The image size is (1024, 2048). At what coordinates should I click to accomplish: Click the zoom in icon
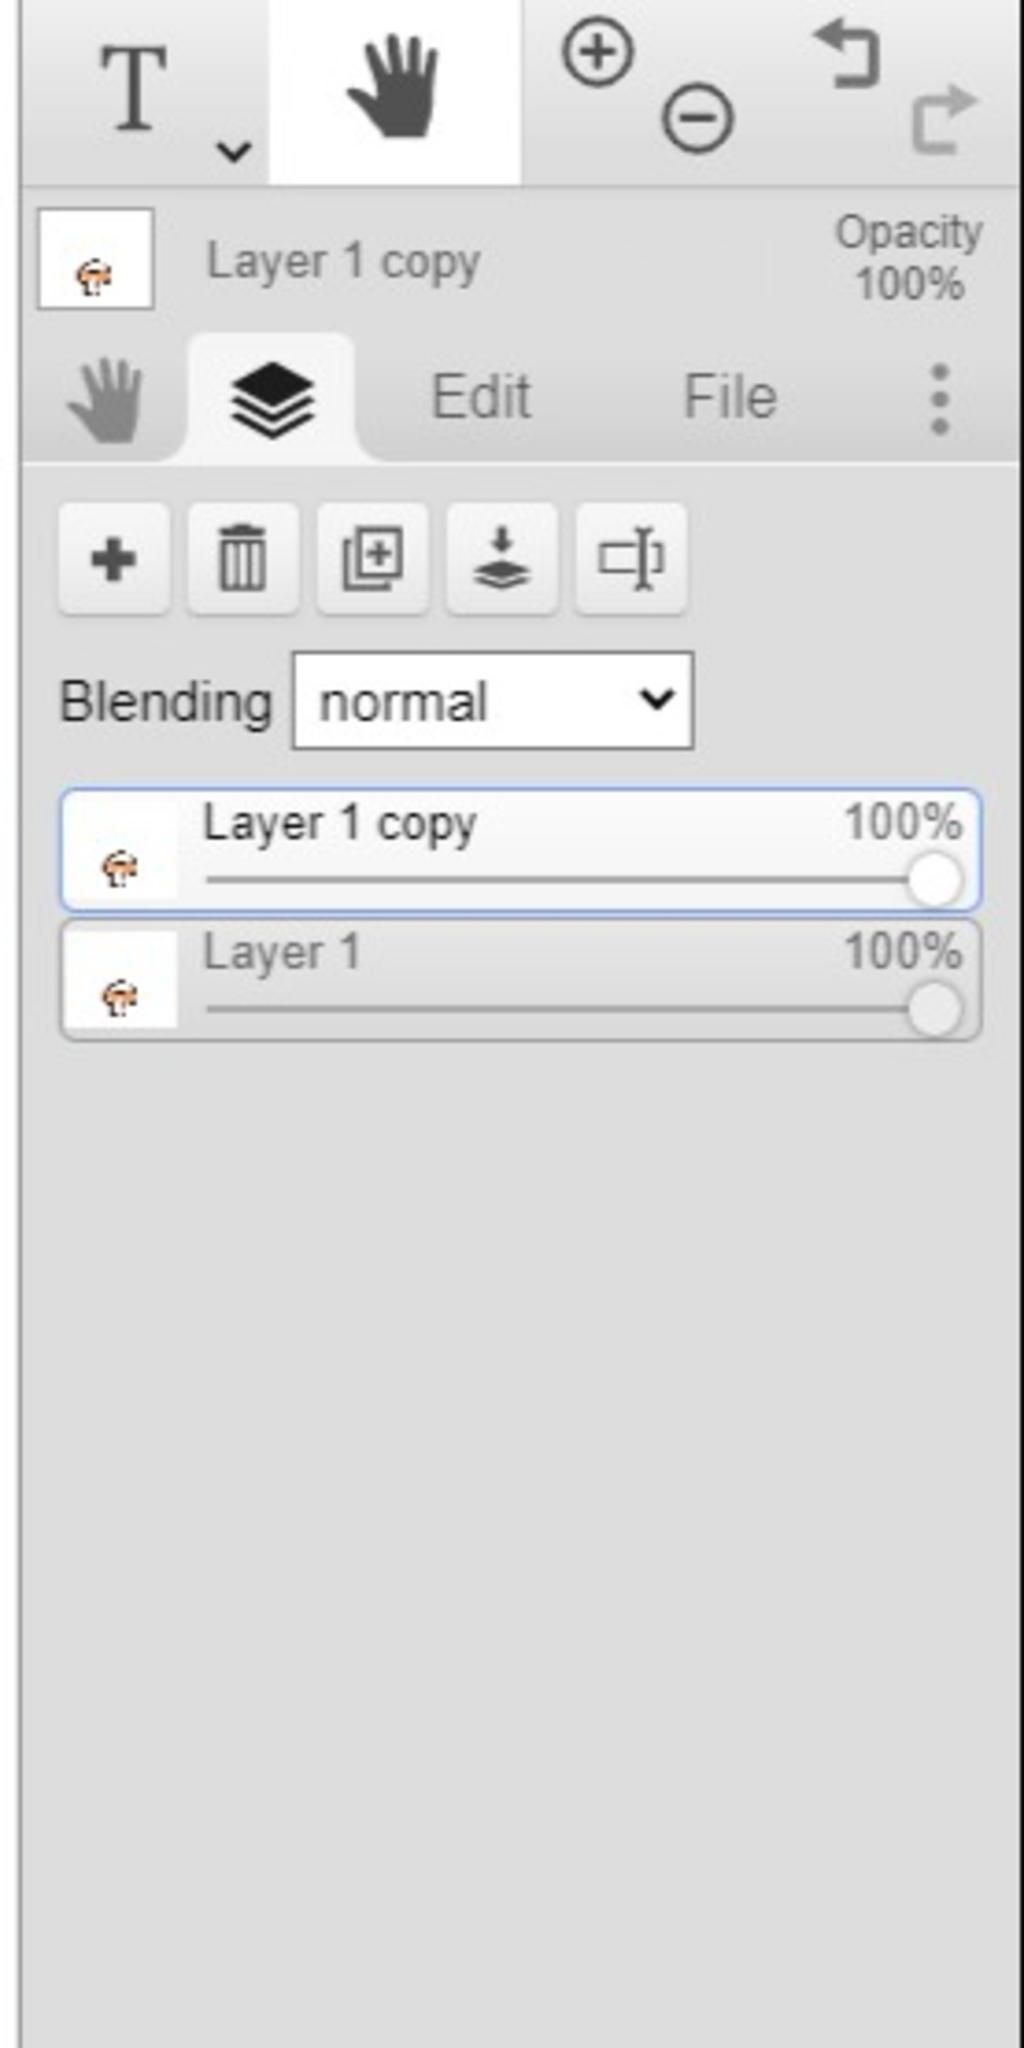(x=598, y=52)
